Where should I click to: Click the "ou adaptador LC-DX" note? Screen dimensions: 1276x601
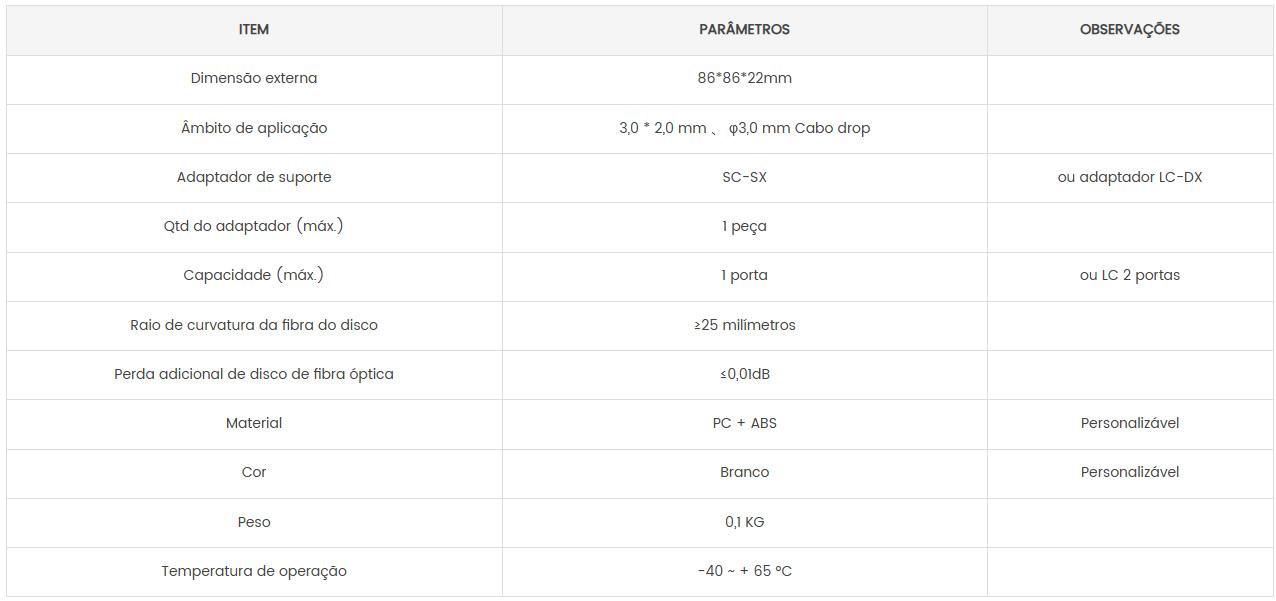pyautogui.click(x=1129, y=177)
